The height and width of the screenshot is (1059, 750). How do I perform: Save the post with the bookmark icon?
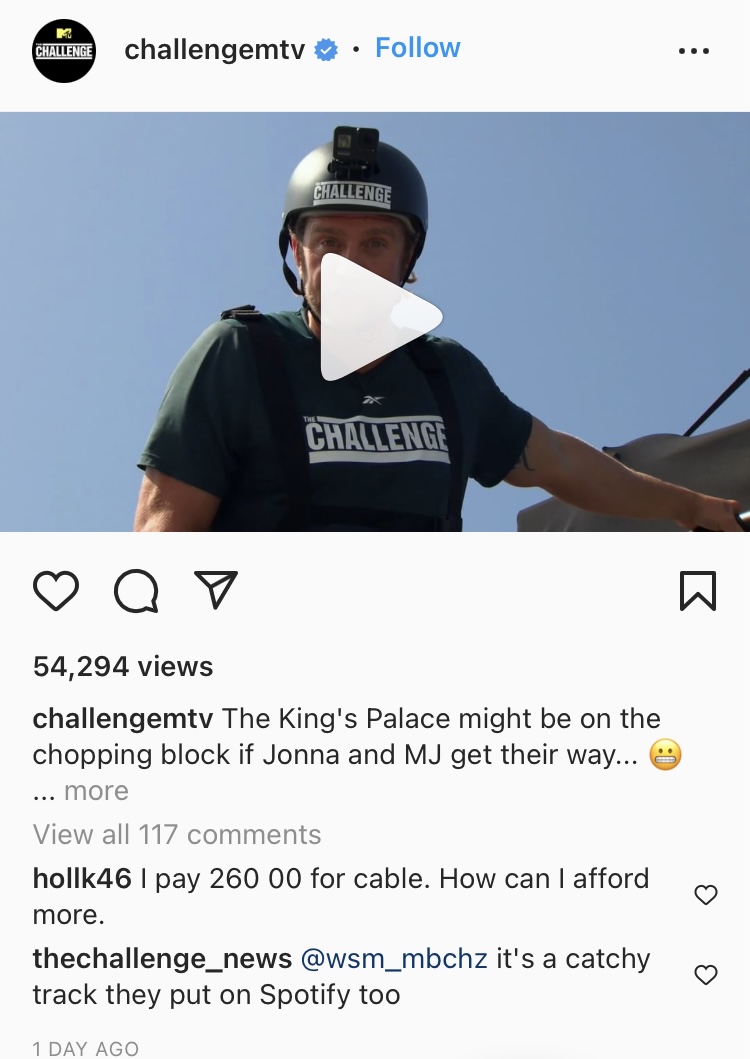click(x=697, y=591)
